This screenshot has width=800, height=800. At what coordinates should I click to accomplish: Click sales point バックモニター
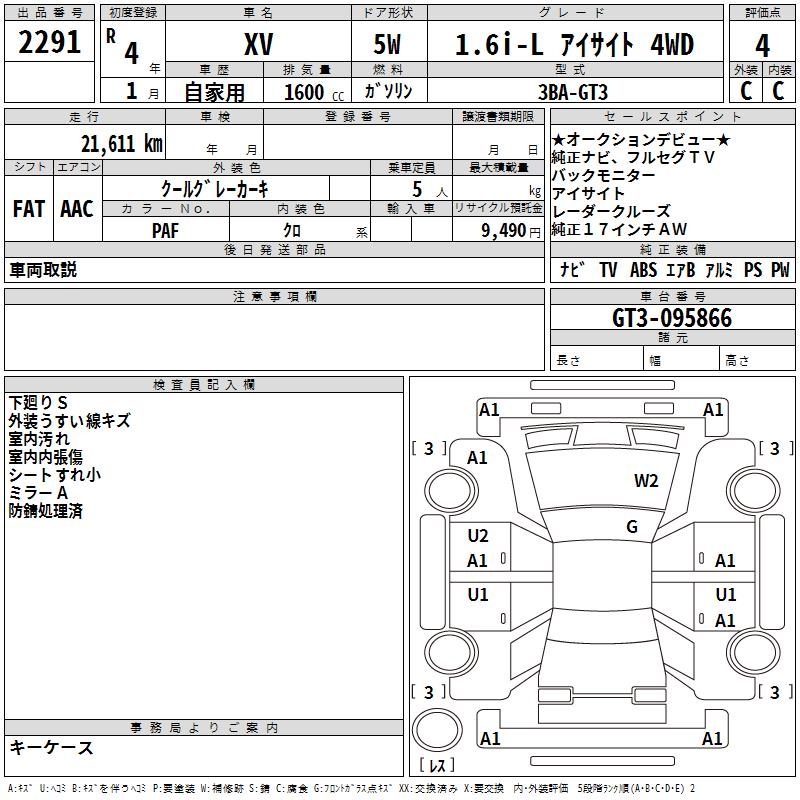(x=603, y=175)
